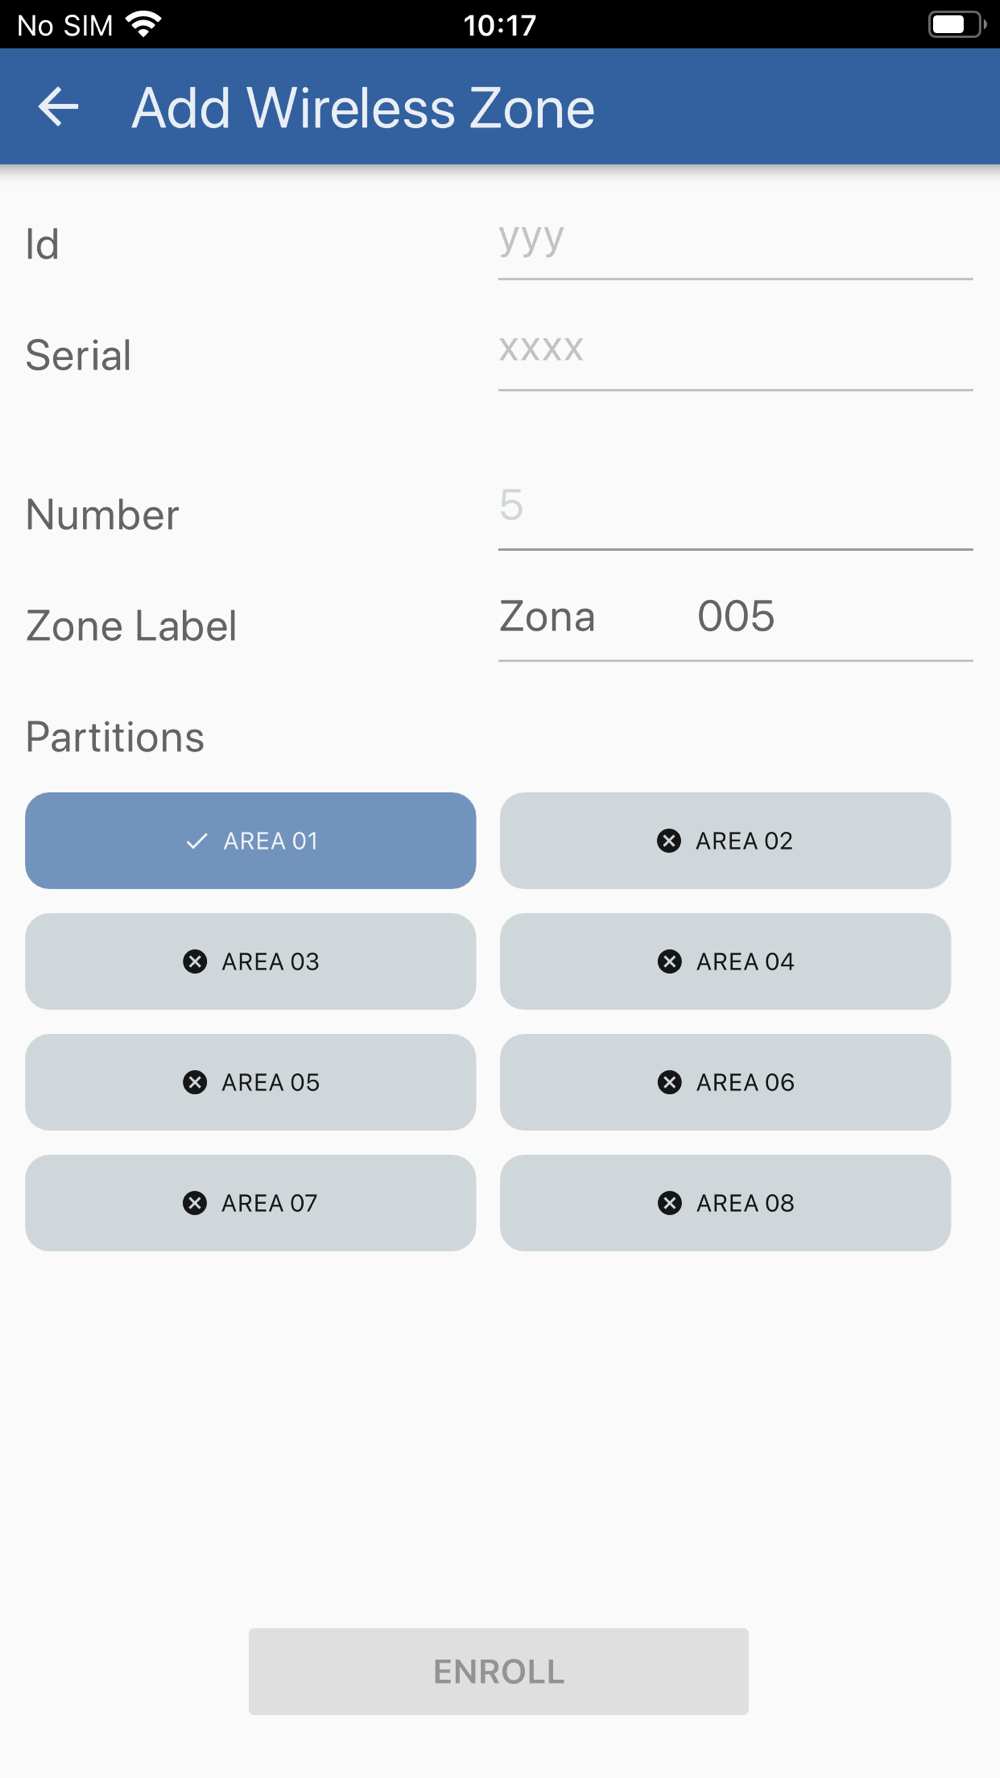
Task: Click the checkmark icon on AREA 01
Action: (197, 841)
